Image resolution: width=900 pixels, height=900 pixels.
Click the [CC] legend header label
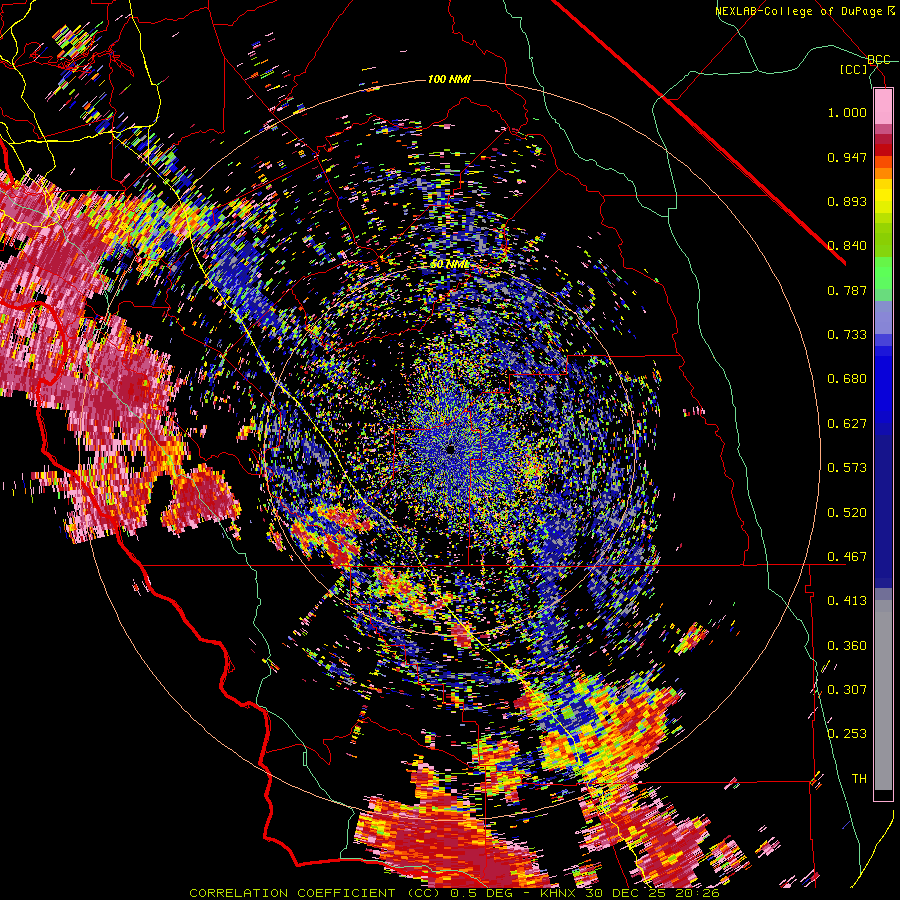coord(854,69)
